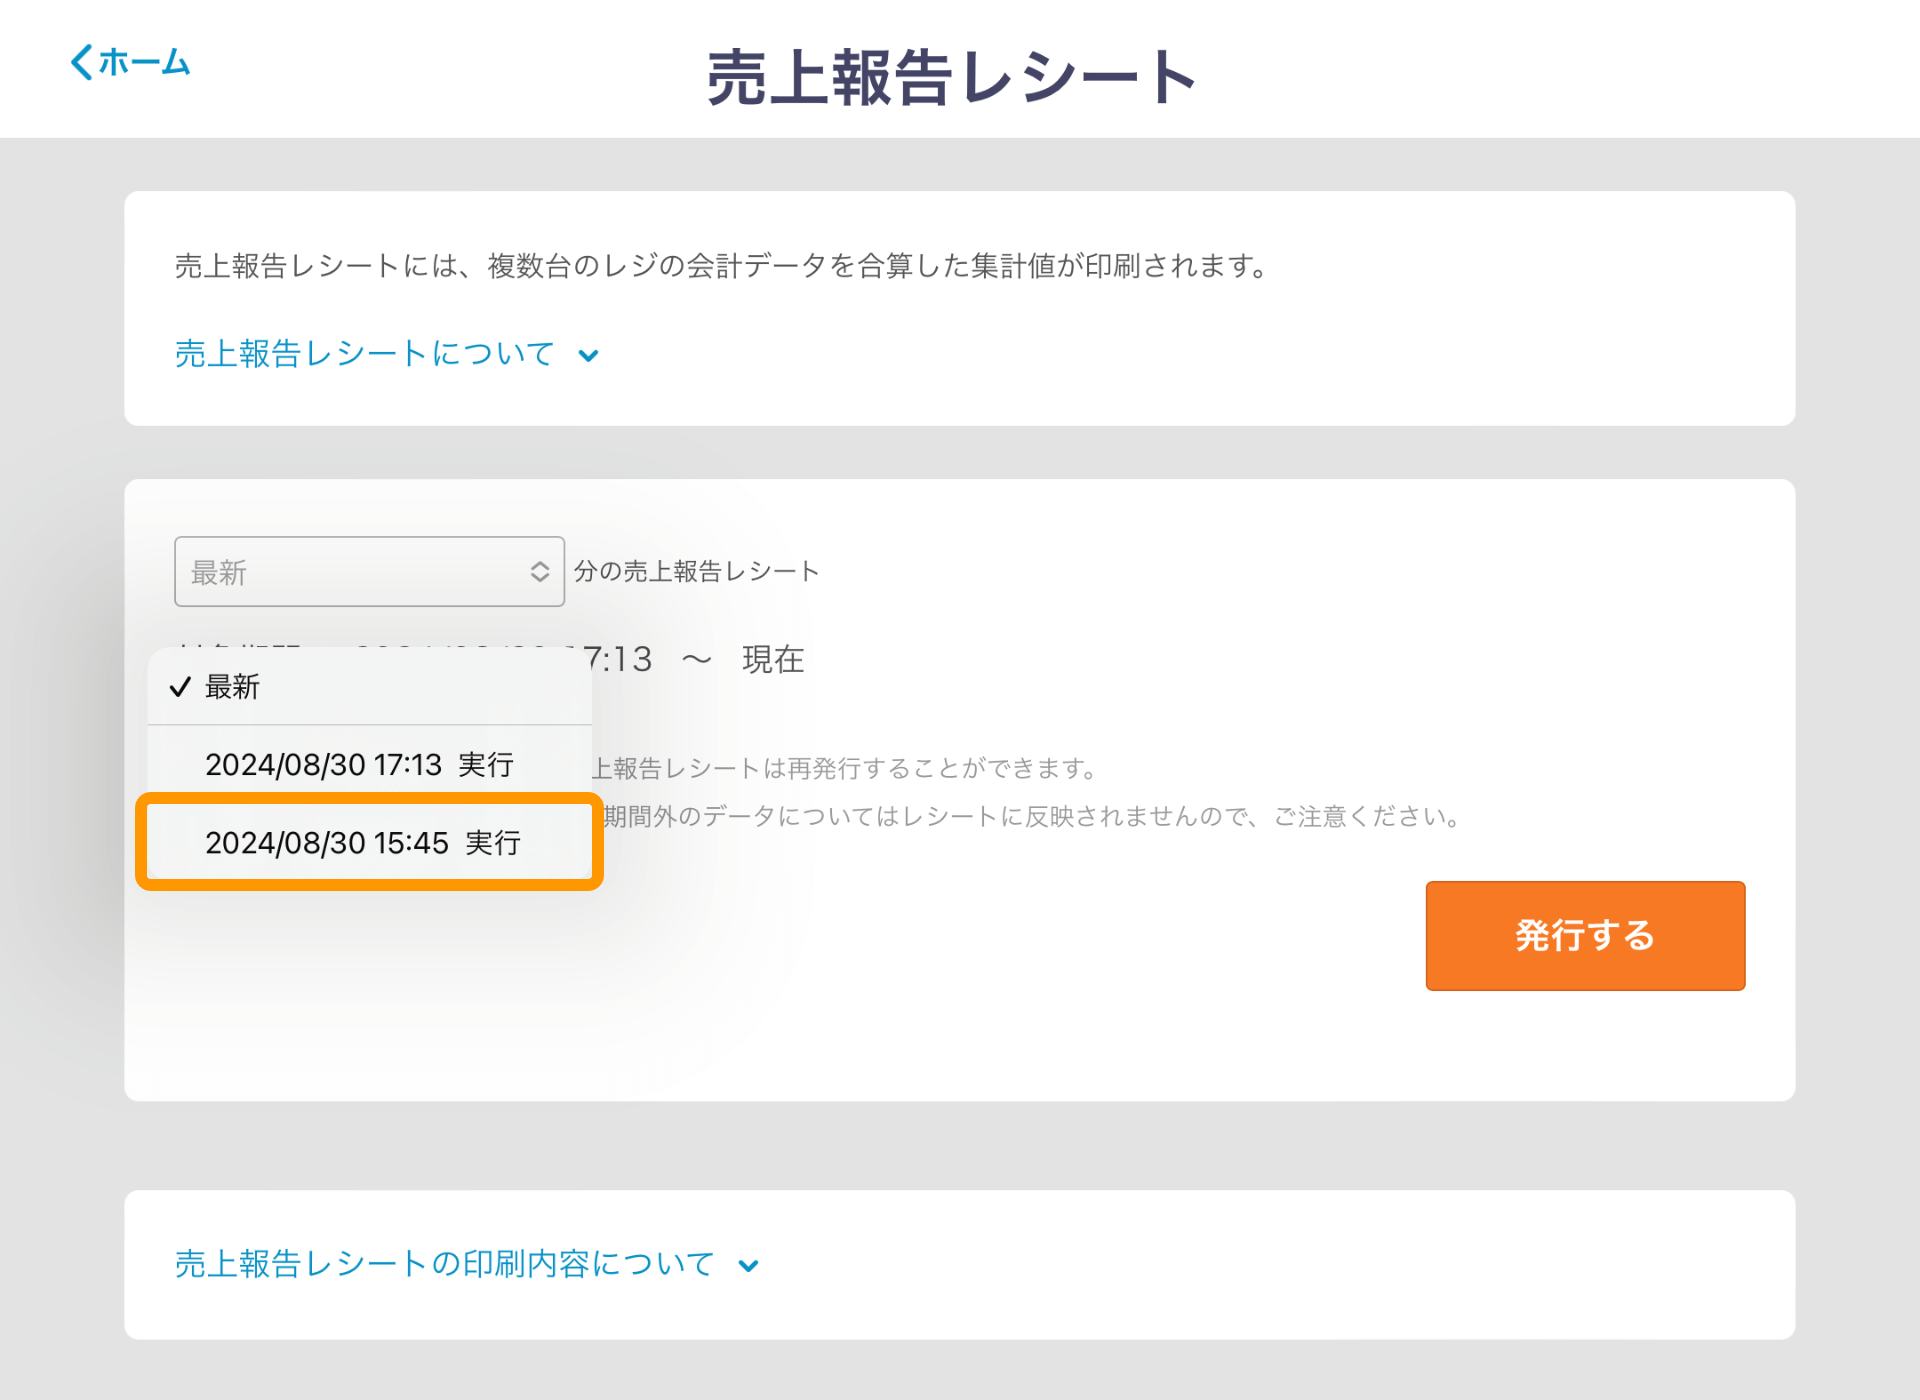
Task: Expand chevron next to 印刷内容について
Action: (x=748, y=1266)
